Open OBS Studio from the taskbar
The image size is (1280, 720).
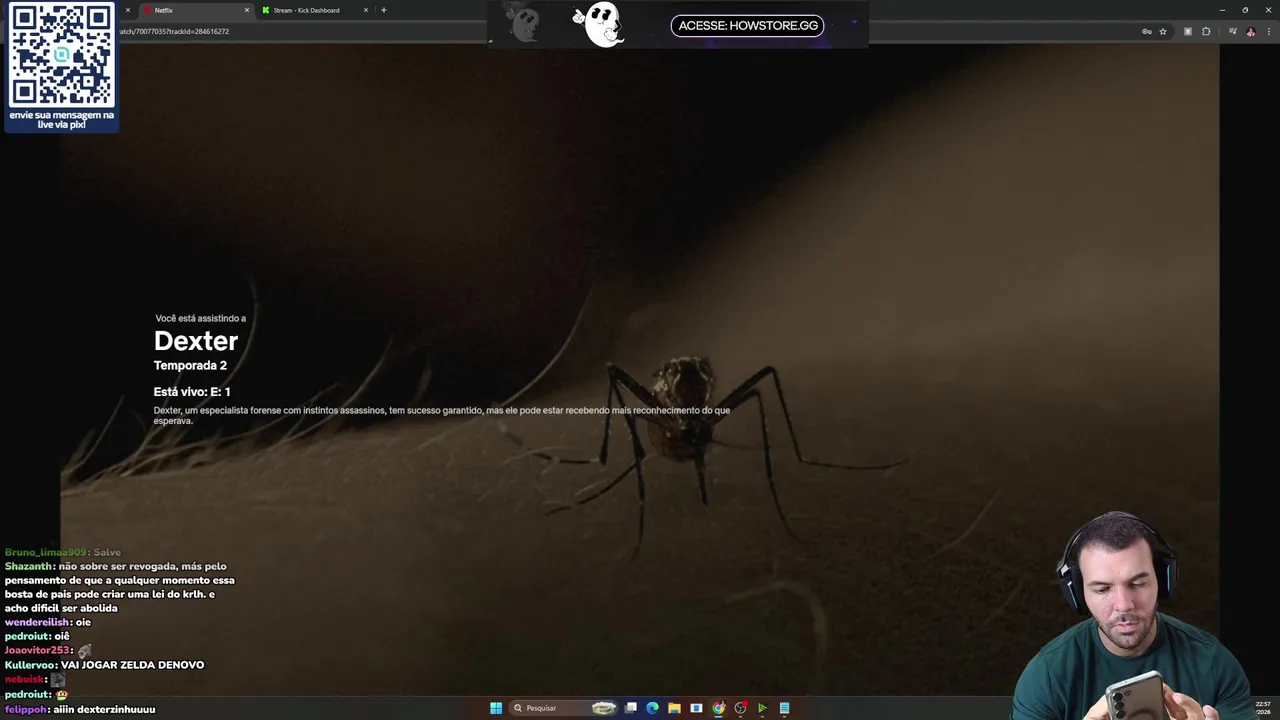(741, 708)
